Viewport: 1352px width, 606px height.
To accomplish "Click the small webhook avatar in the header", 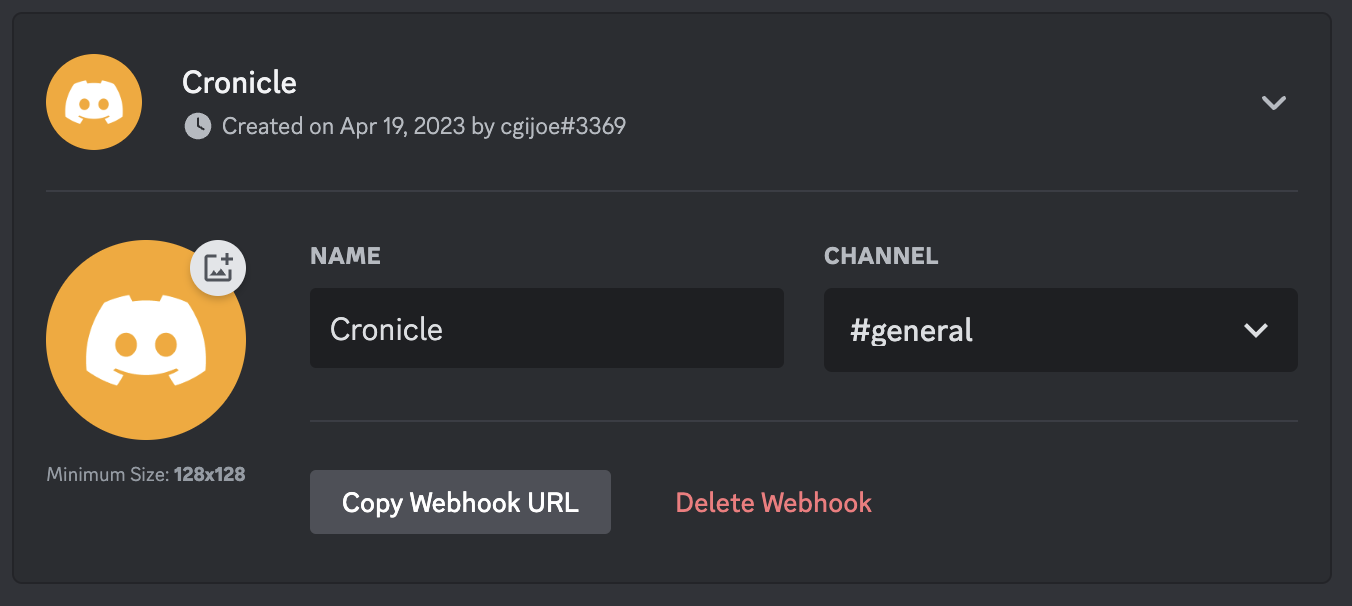I will tap(93, 101).
